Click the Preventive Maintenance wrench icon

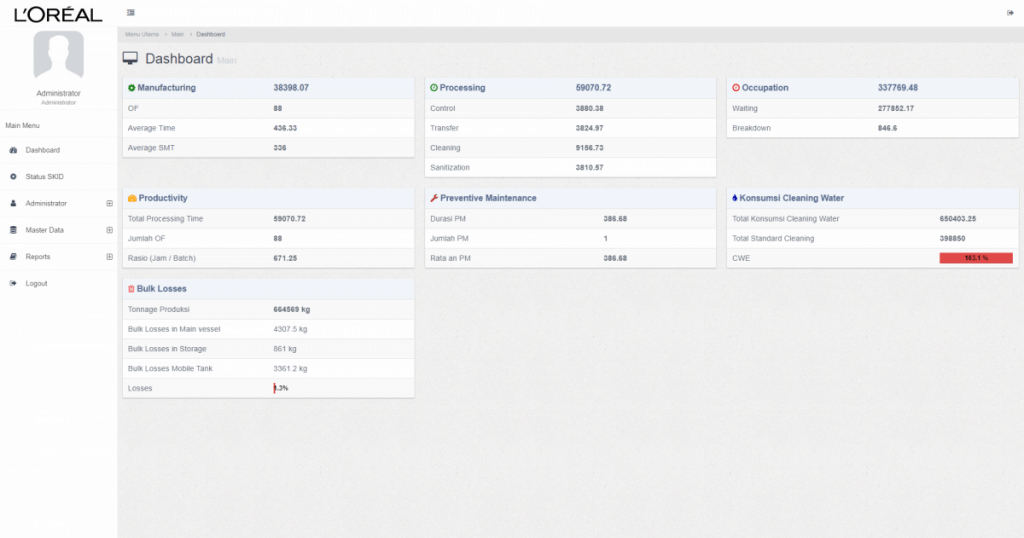pyautogui.click(x=434, y=198)
